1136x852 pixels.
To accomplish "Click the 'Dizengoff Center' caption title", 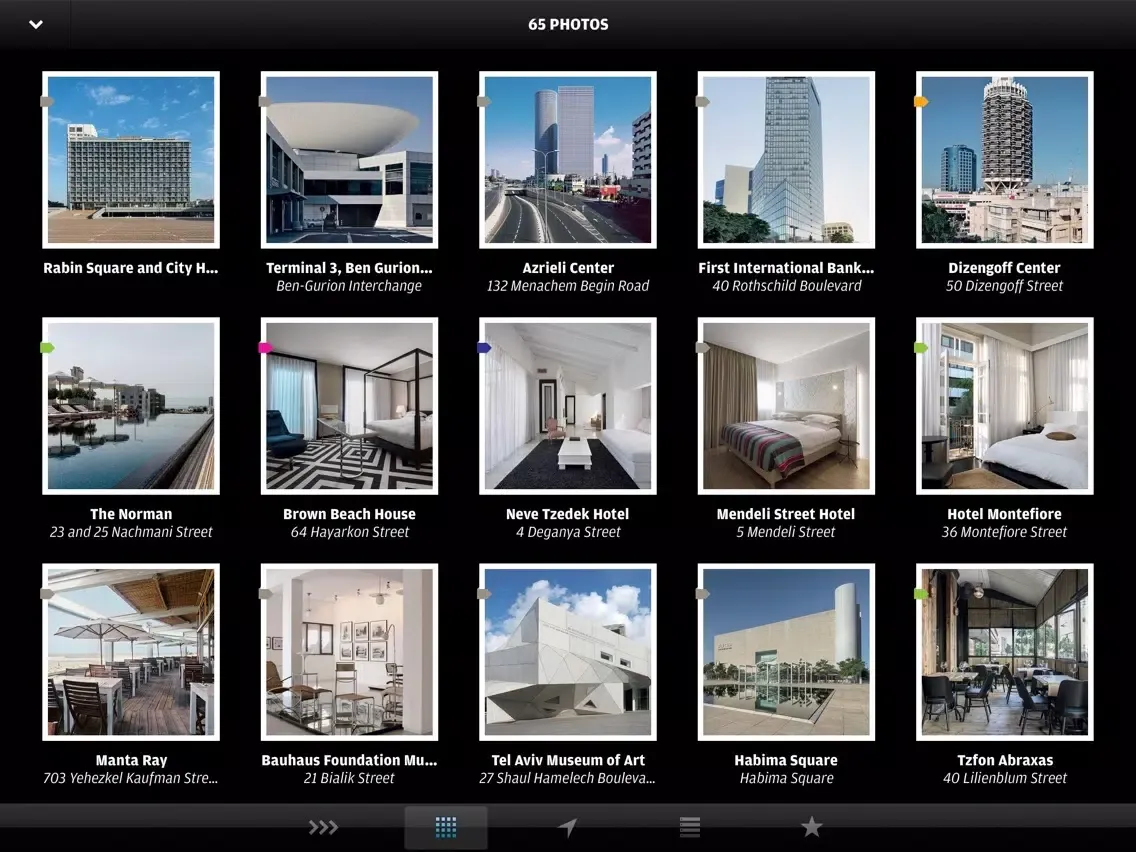I will (1004, 268).
